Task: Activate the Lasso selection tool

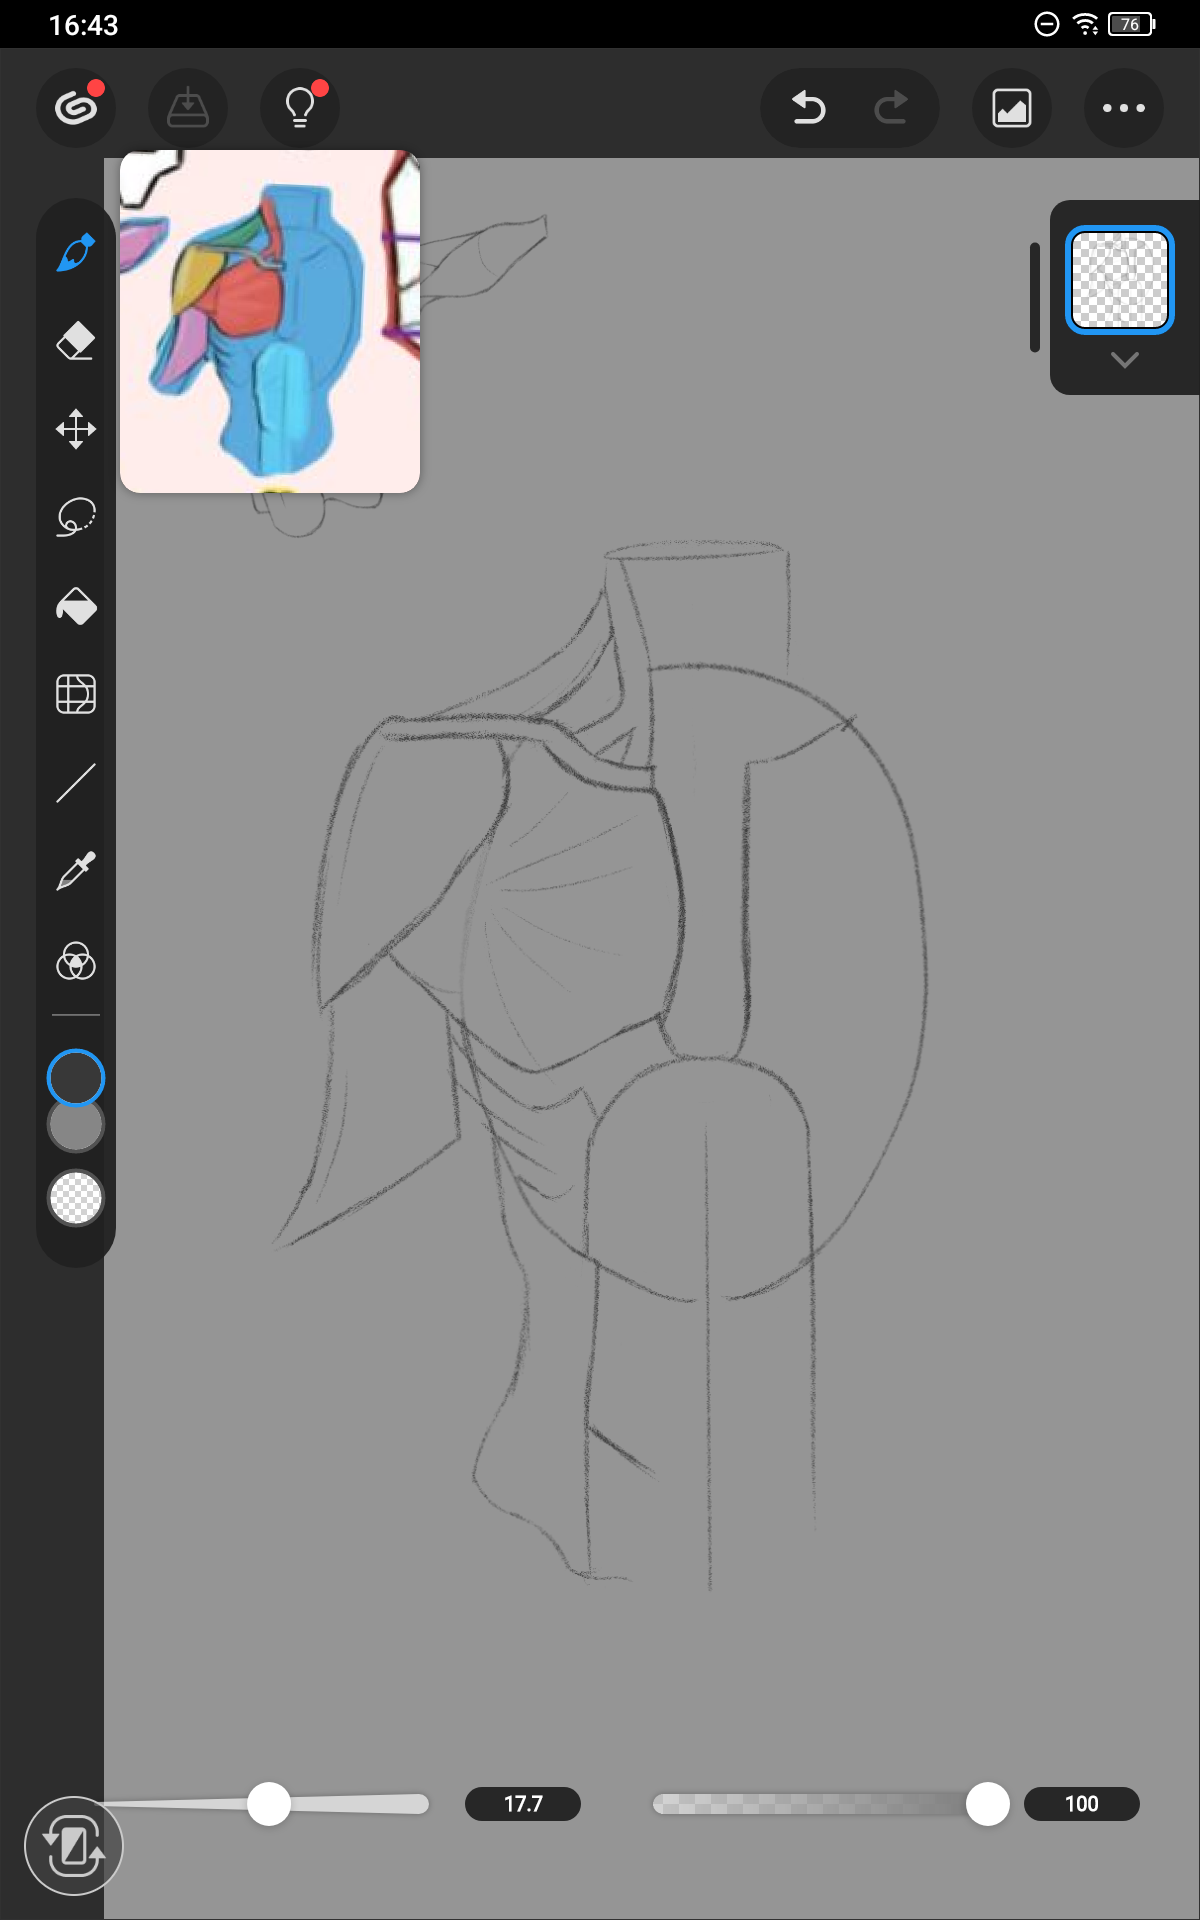Action: [x=76, y=518]
